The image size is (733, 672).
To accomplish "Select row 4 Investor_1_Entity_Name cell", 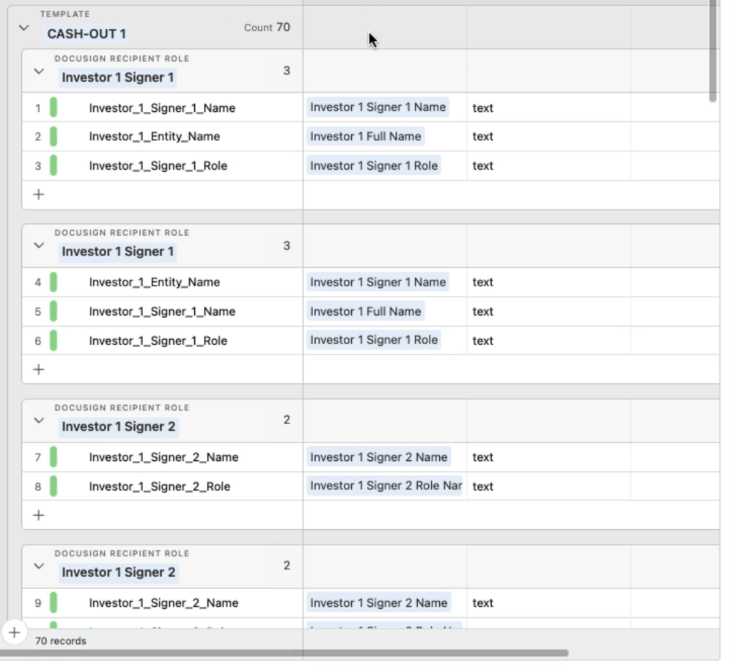I will [x=162, y=282].
